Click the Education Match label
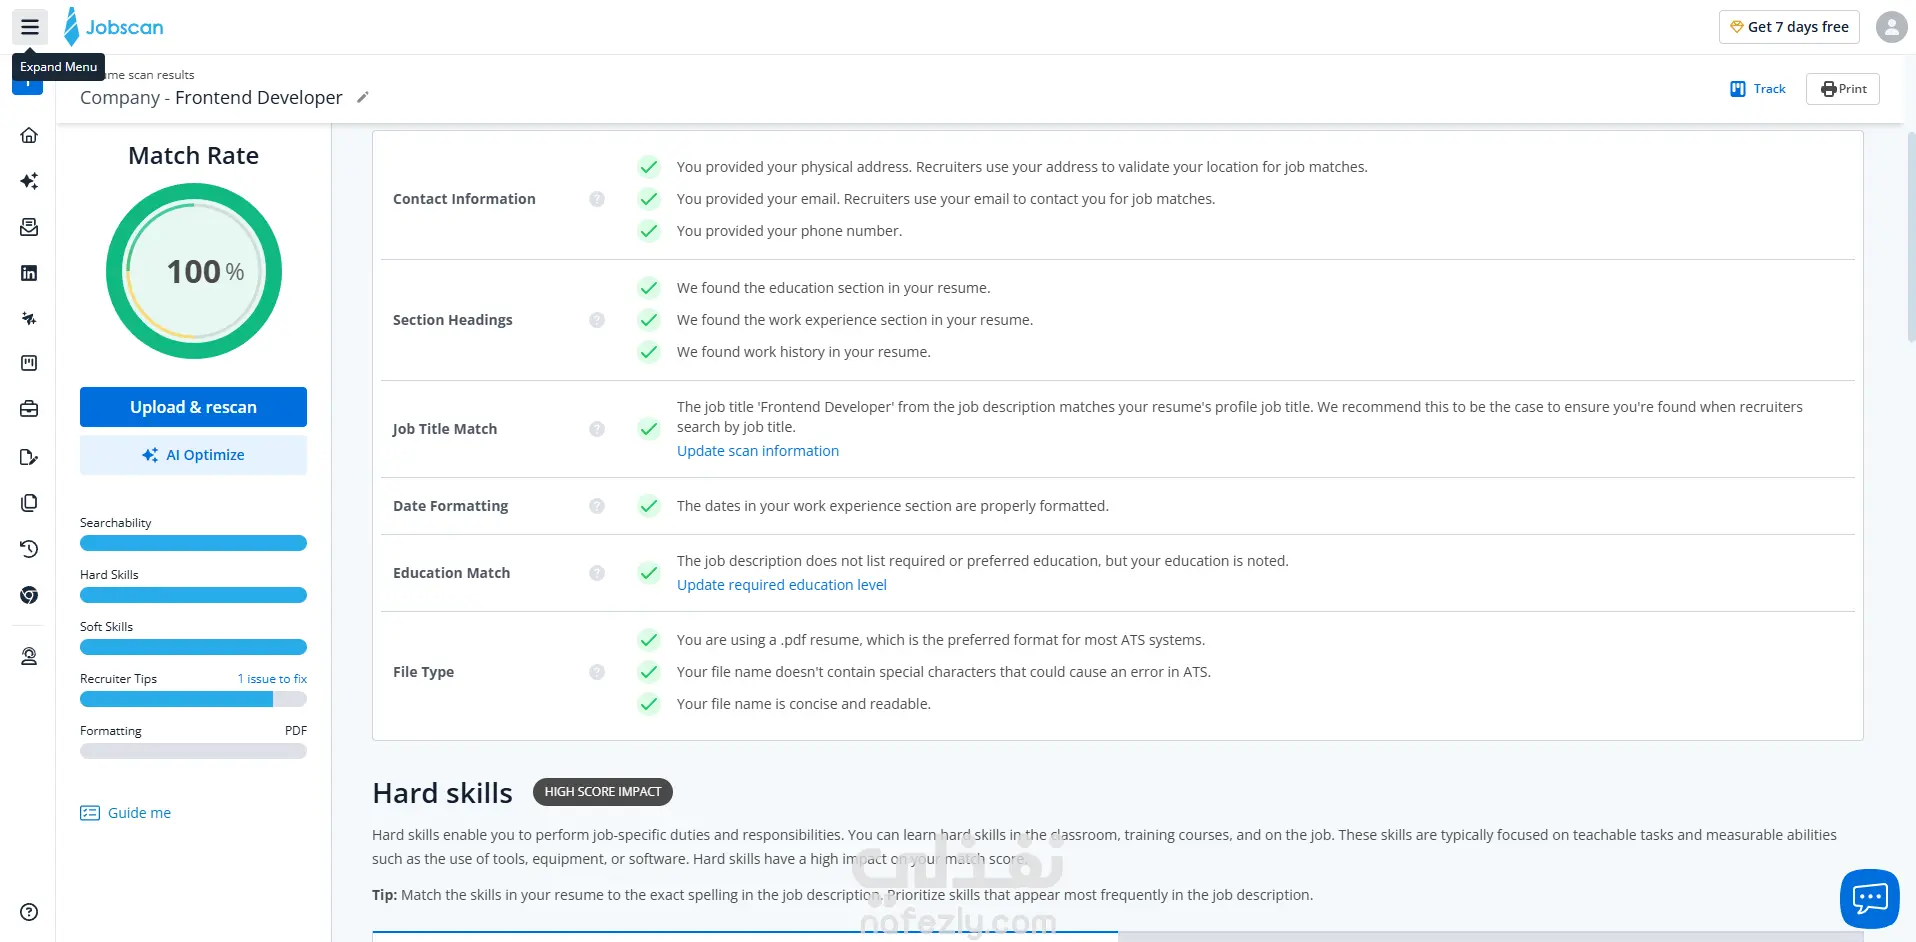 click(451, 573)
